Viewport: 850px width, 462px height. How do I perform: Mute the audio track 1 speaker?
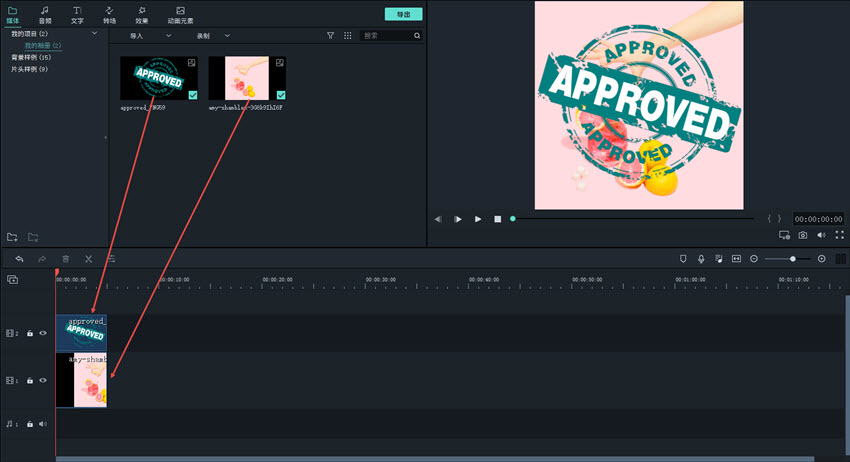(43, 424)
